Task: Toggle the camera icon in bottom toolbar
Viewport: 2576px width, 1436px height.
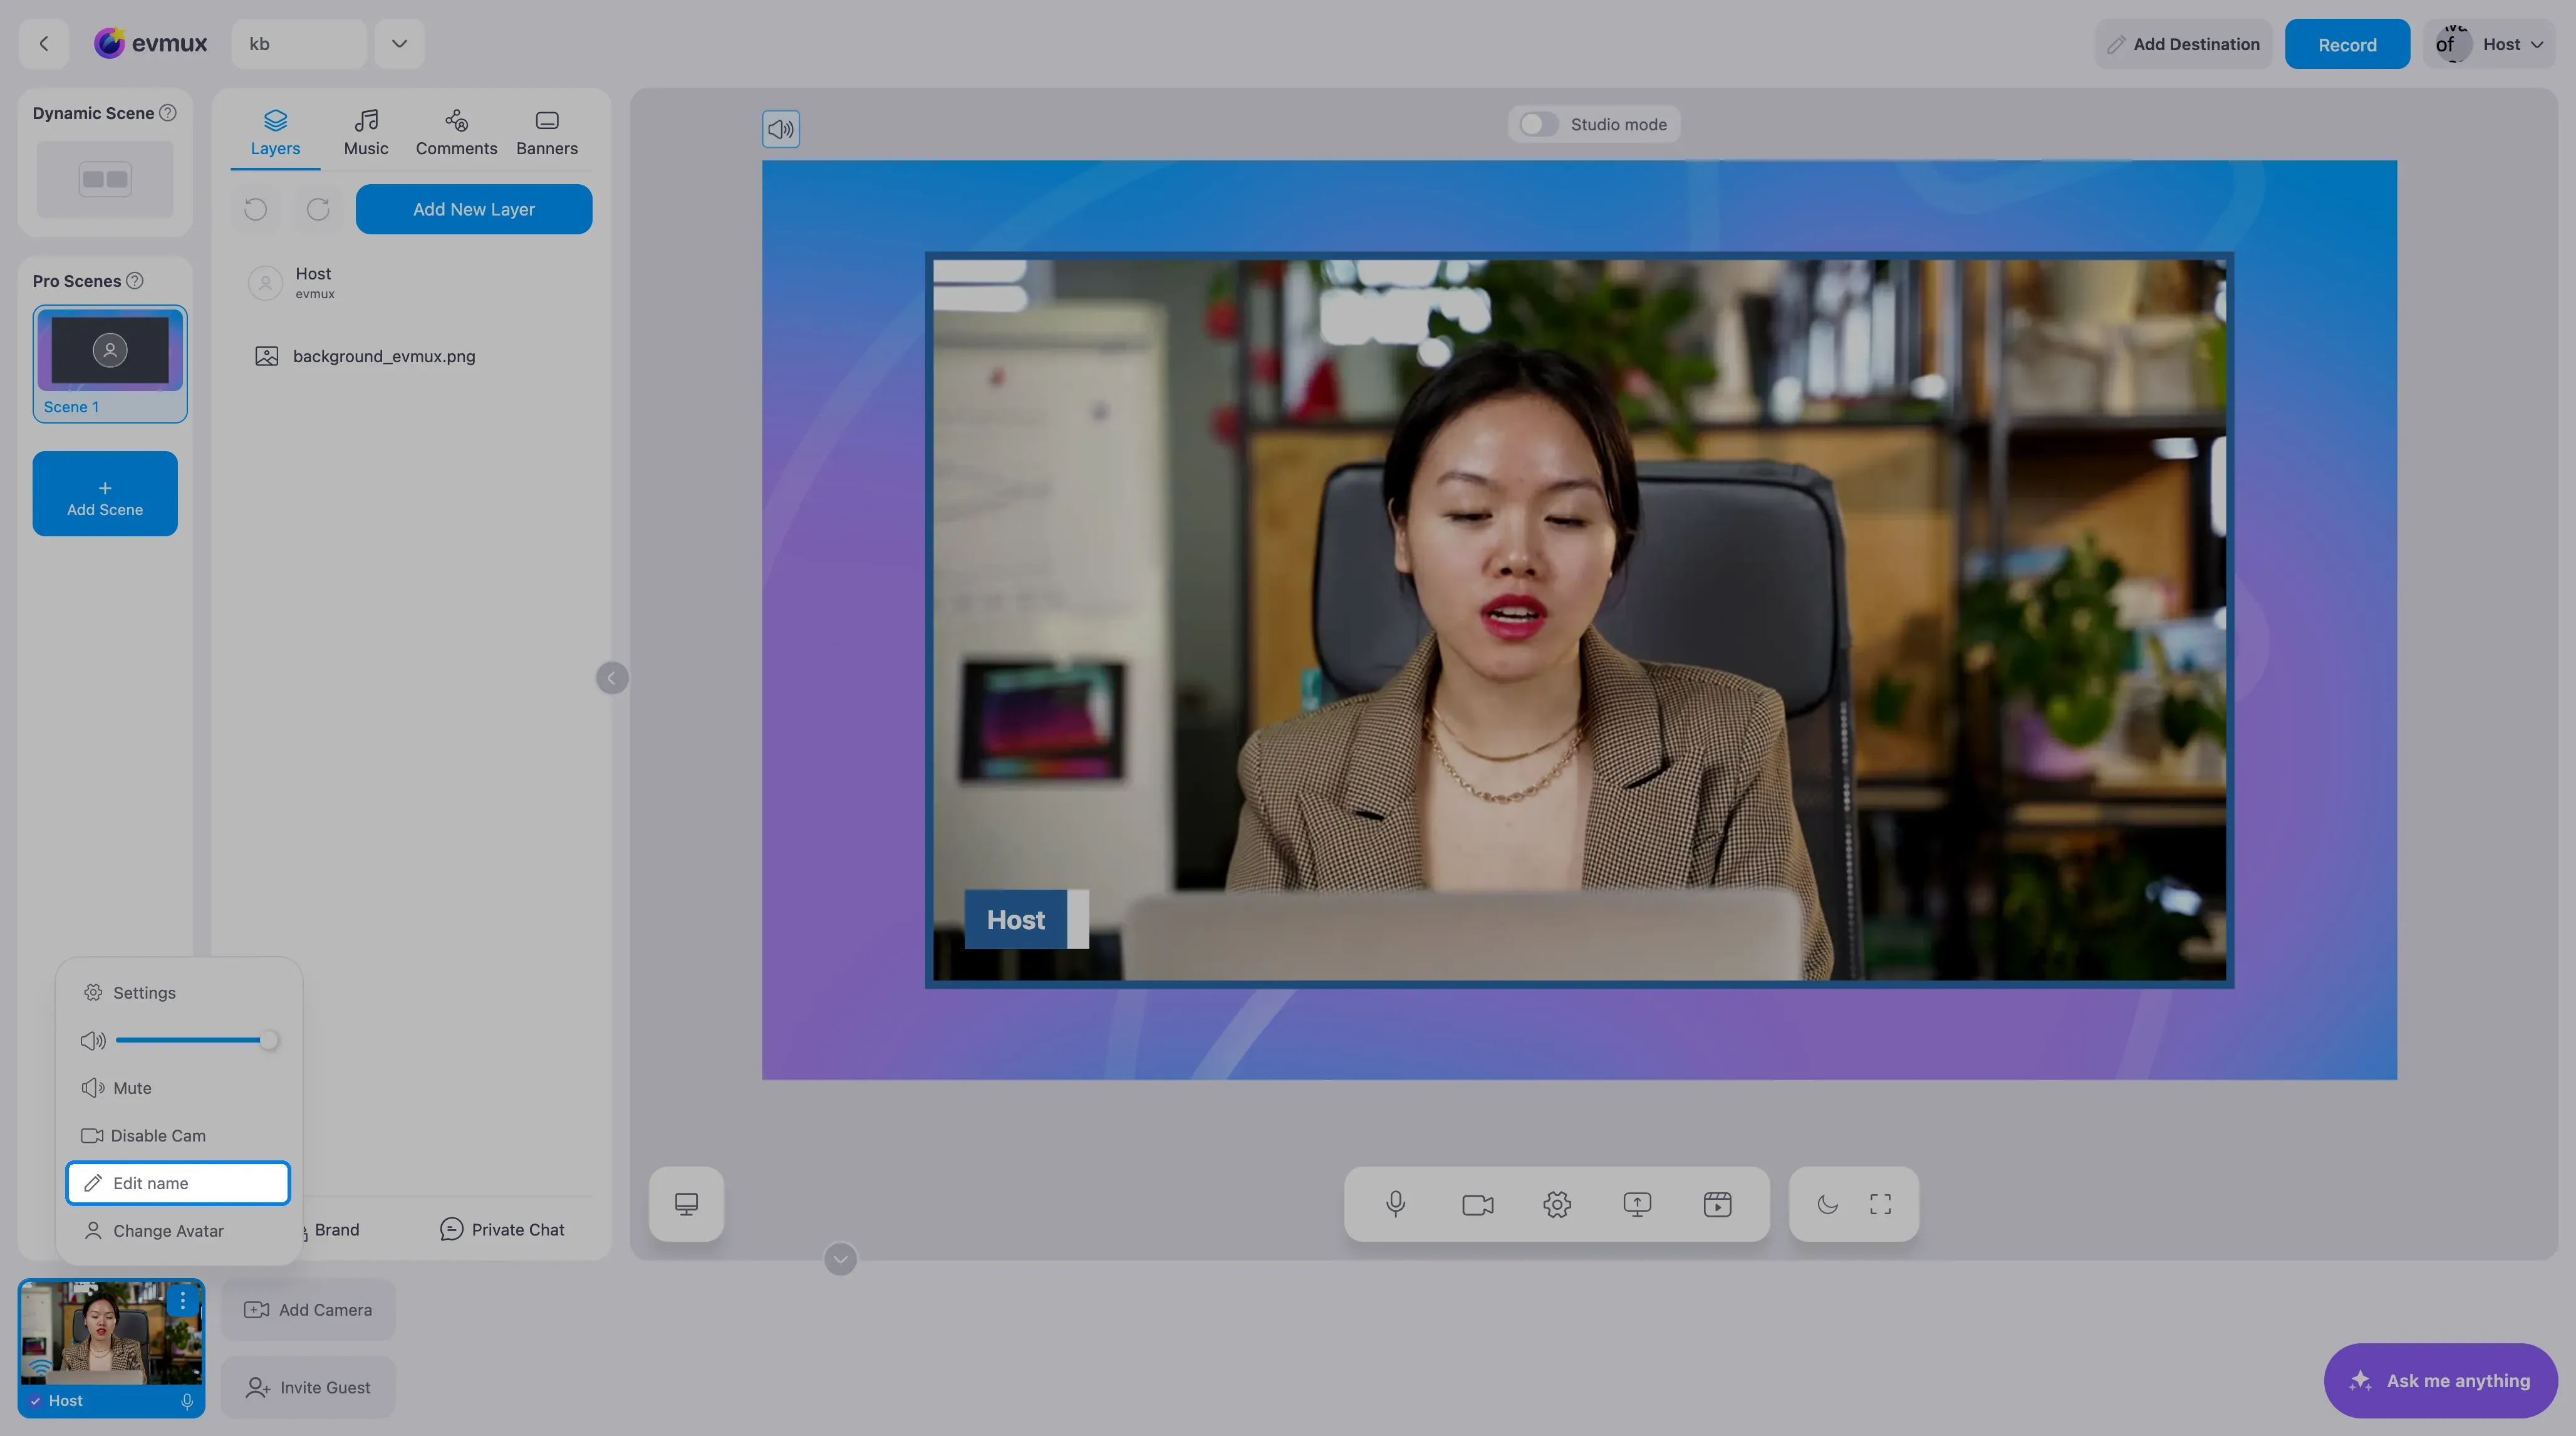Action: (x=1477, y=1204)
